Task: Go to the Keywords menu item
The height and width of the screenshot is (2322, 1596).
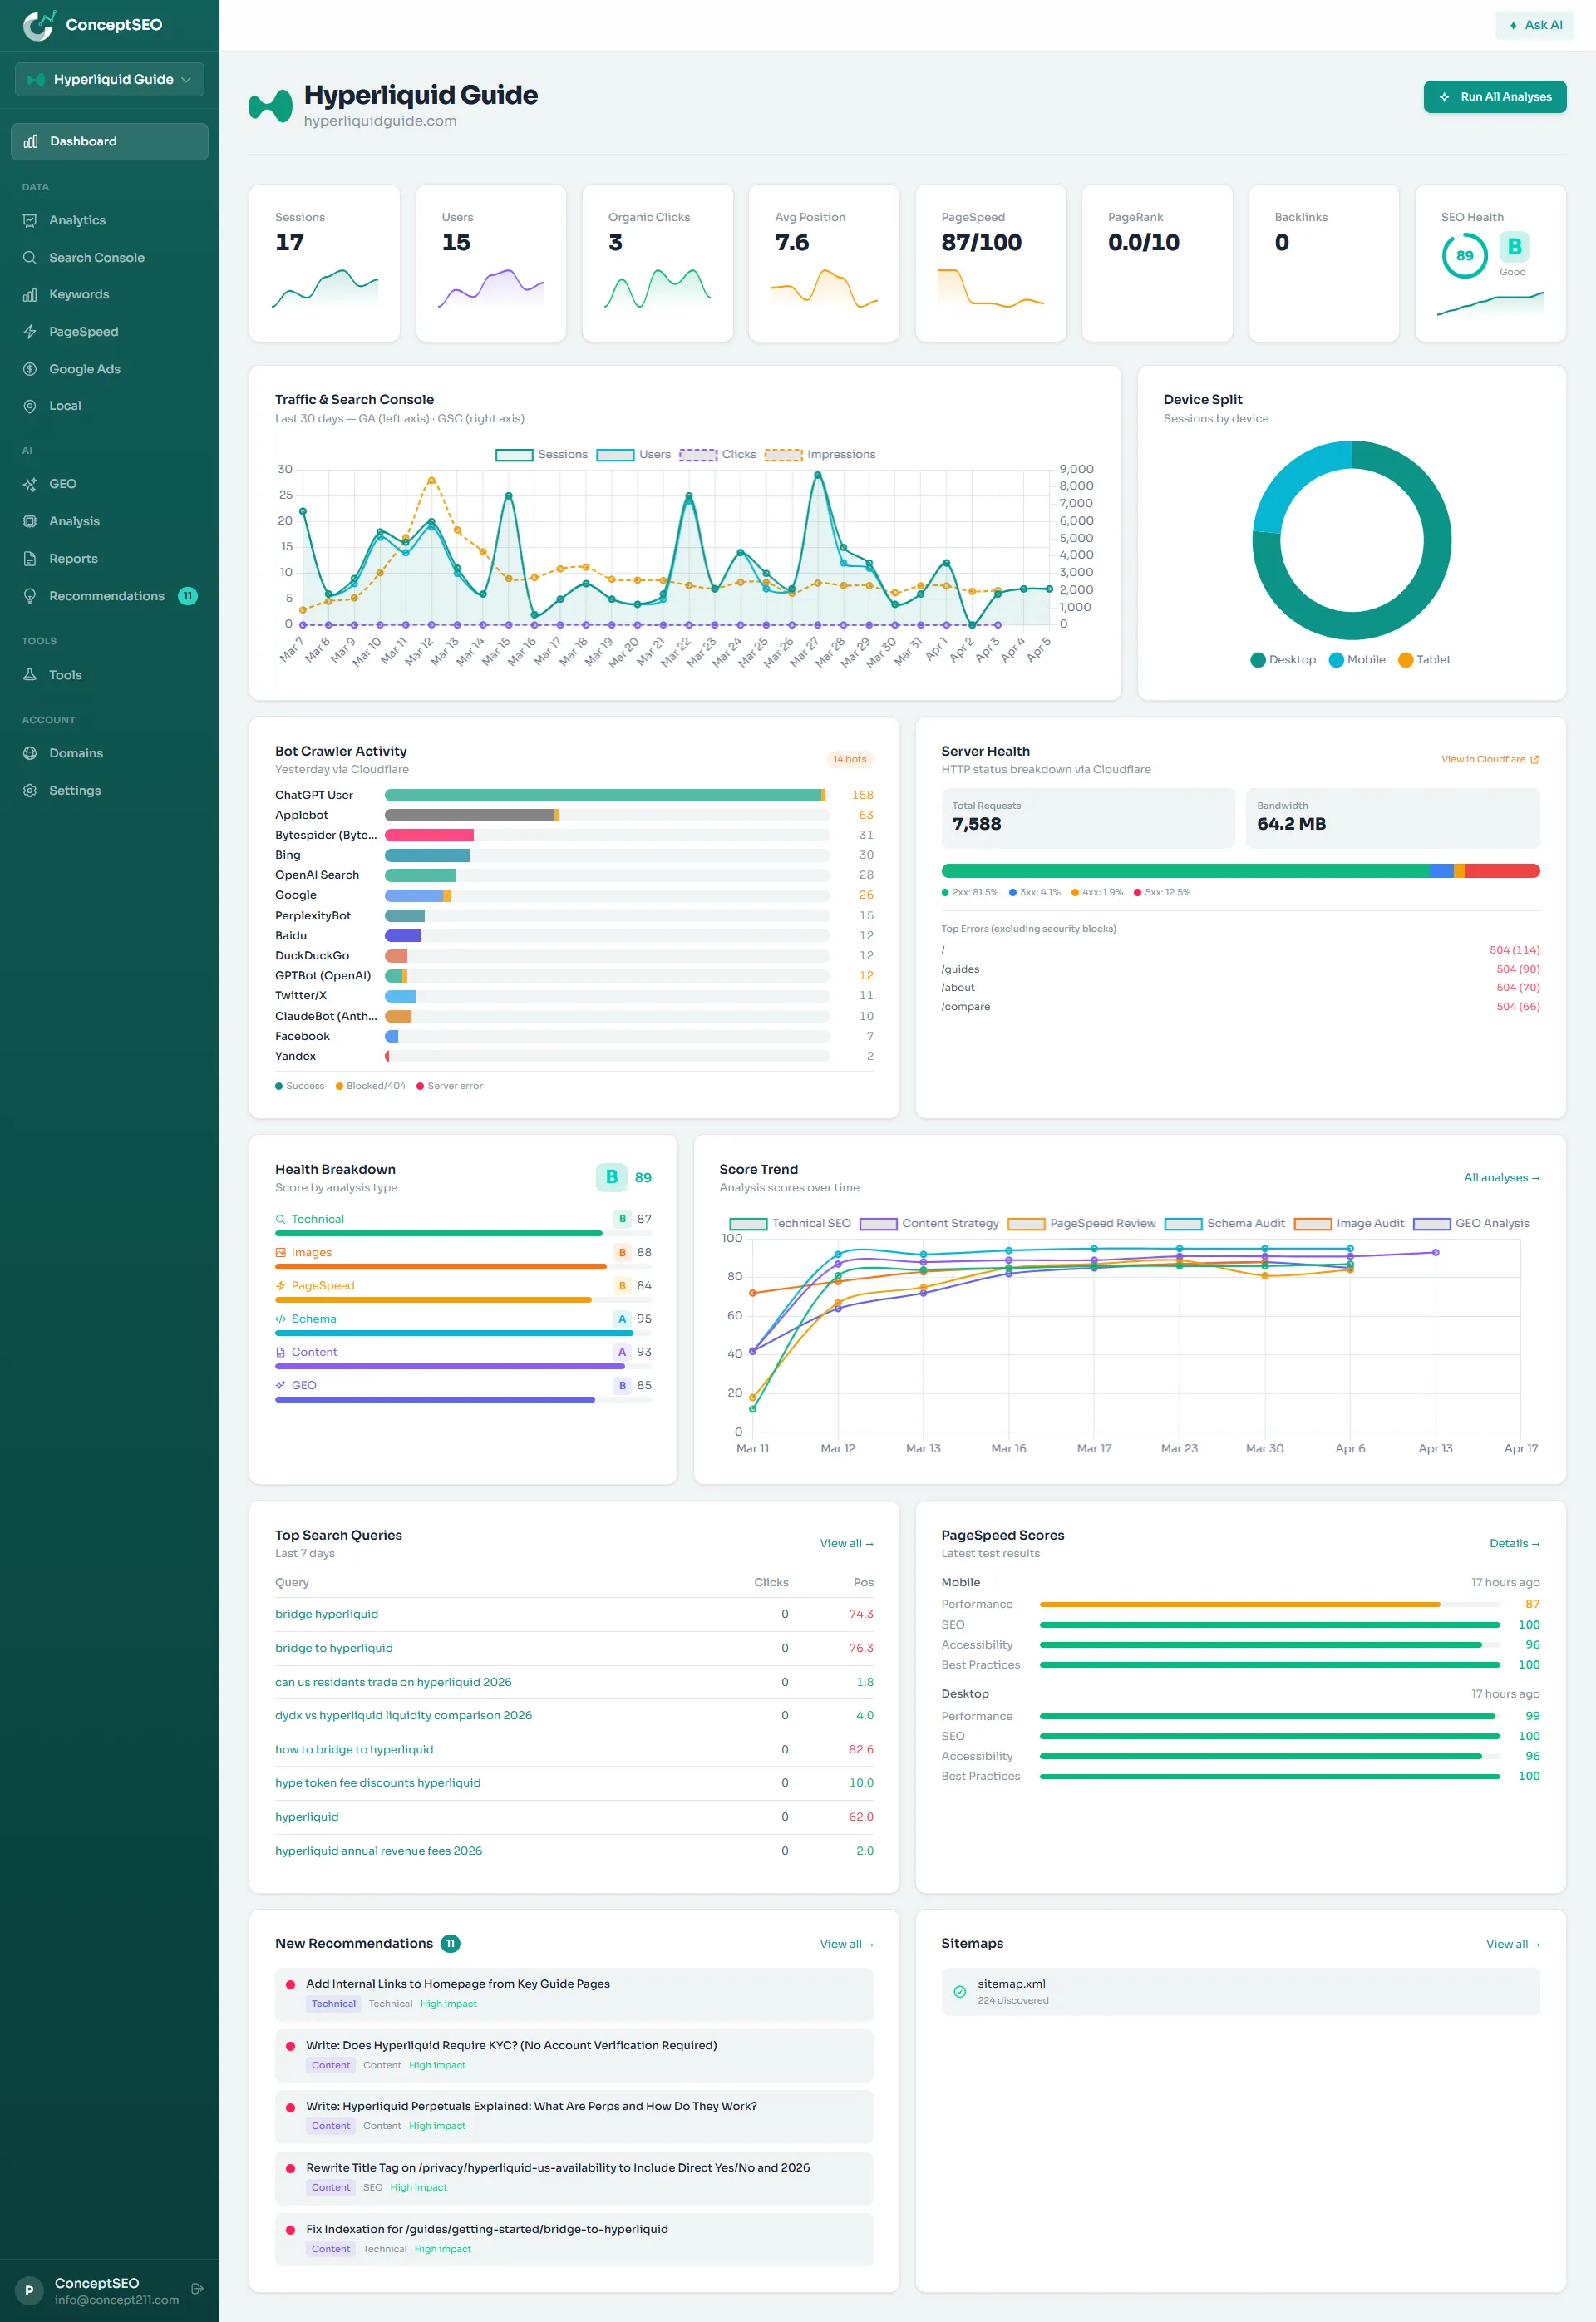Action: click(110, 294)
